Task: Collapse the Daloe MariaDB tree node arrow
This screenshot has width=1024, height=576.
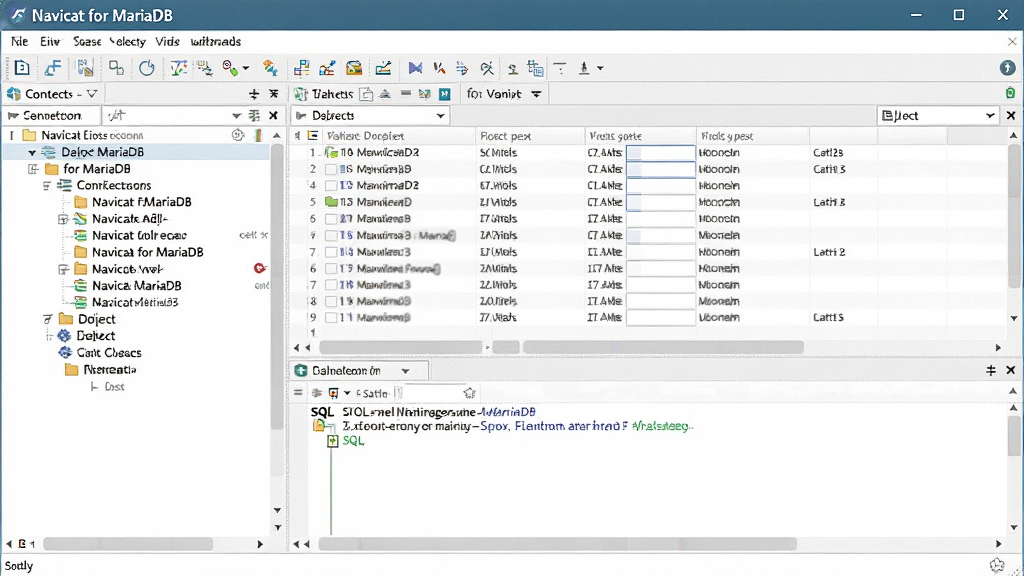Action: (31, 152)
